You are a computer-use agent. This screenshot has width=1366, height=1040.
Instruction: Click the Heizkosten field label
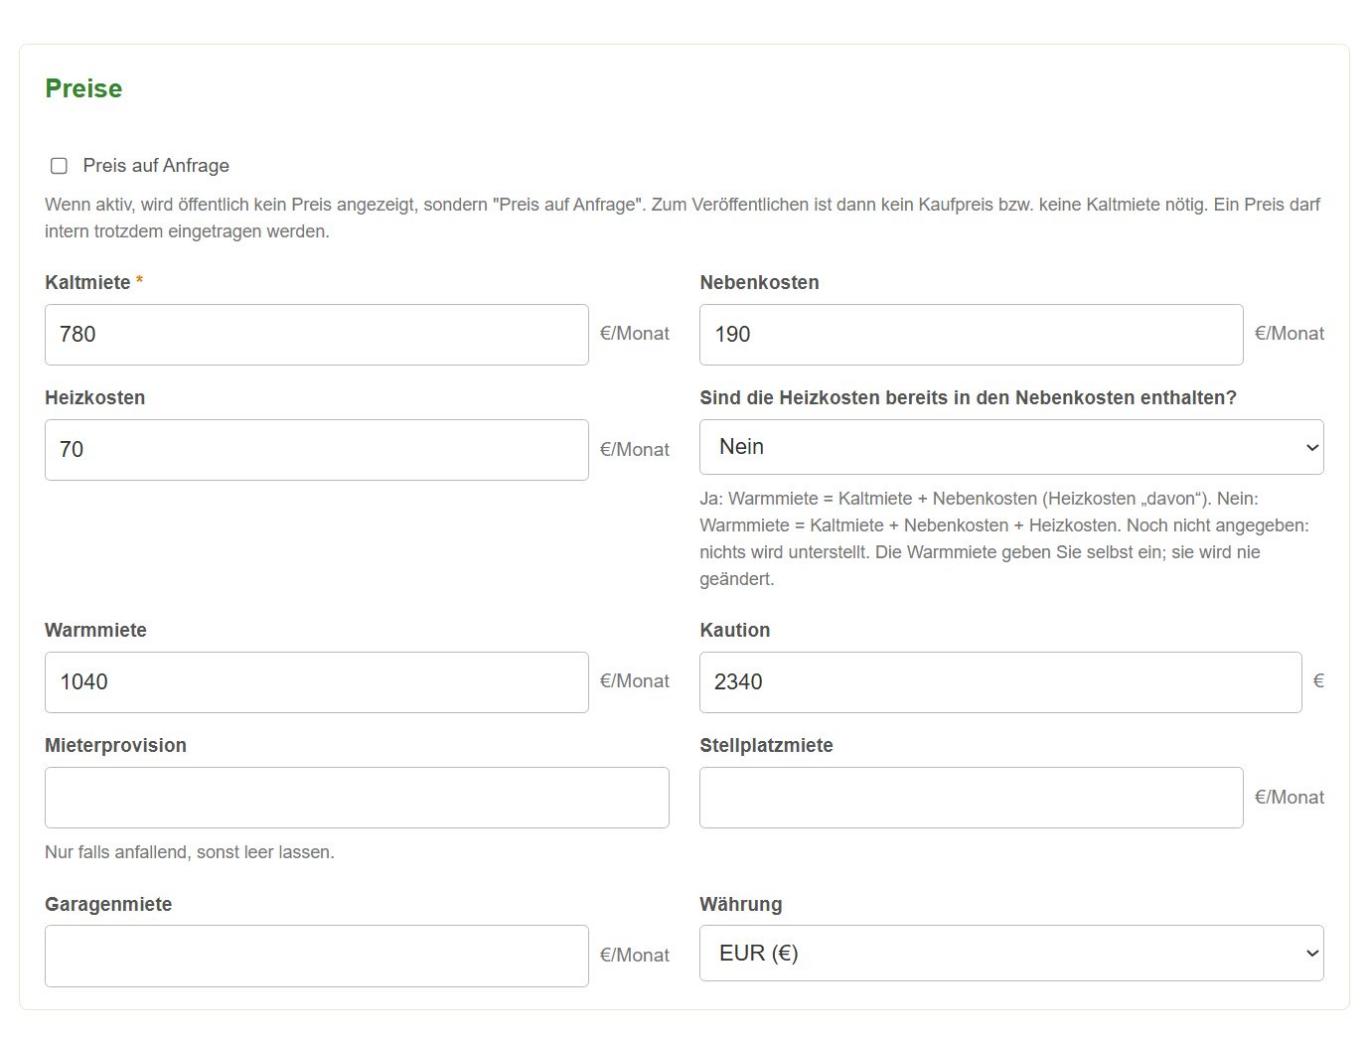pyautogui.click(x=95, y=398)
